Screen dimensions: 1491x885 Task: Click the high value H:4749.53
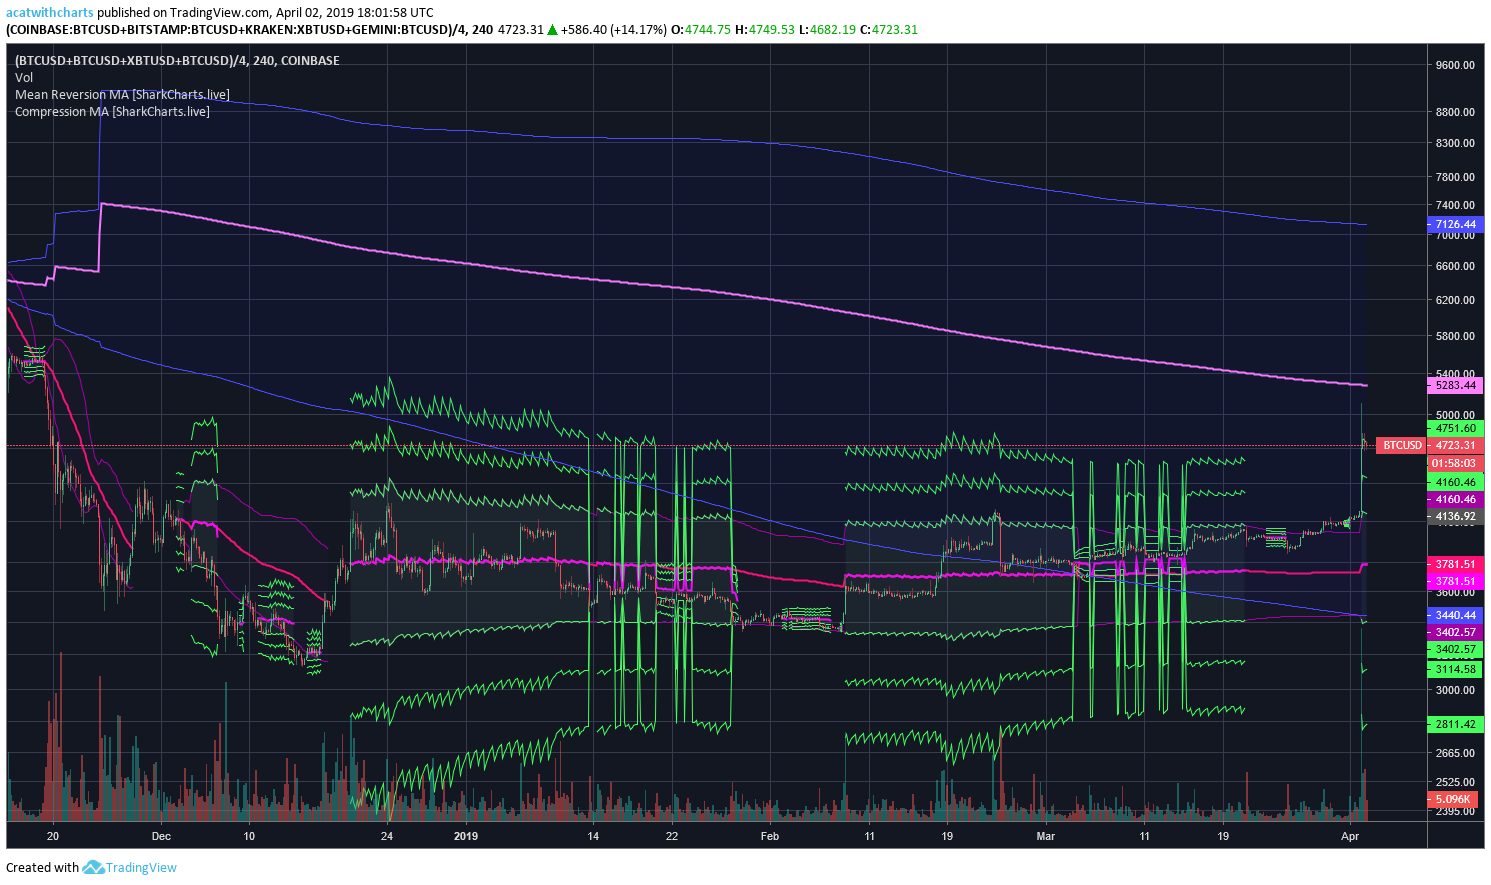click(x=765, y=29)
